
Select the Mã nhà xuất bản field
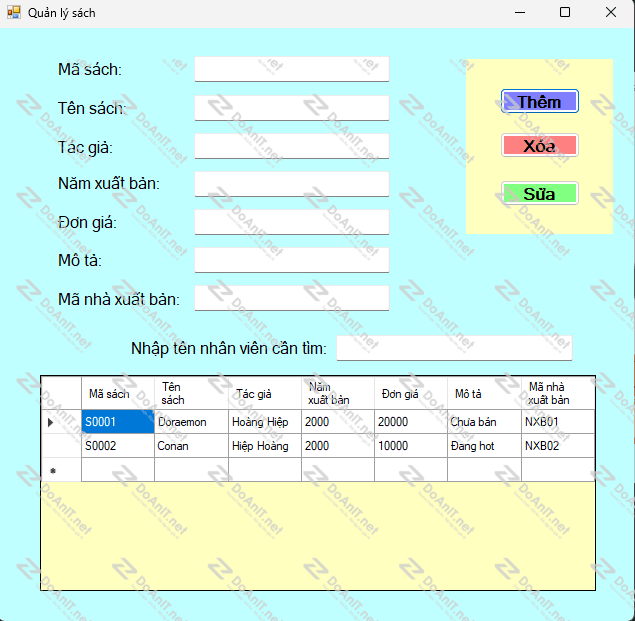(x=291, y=298)
